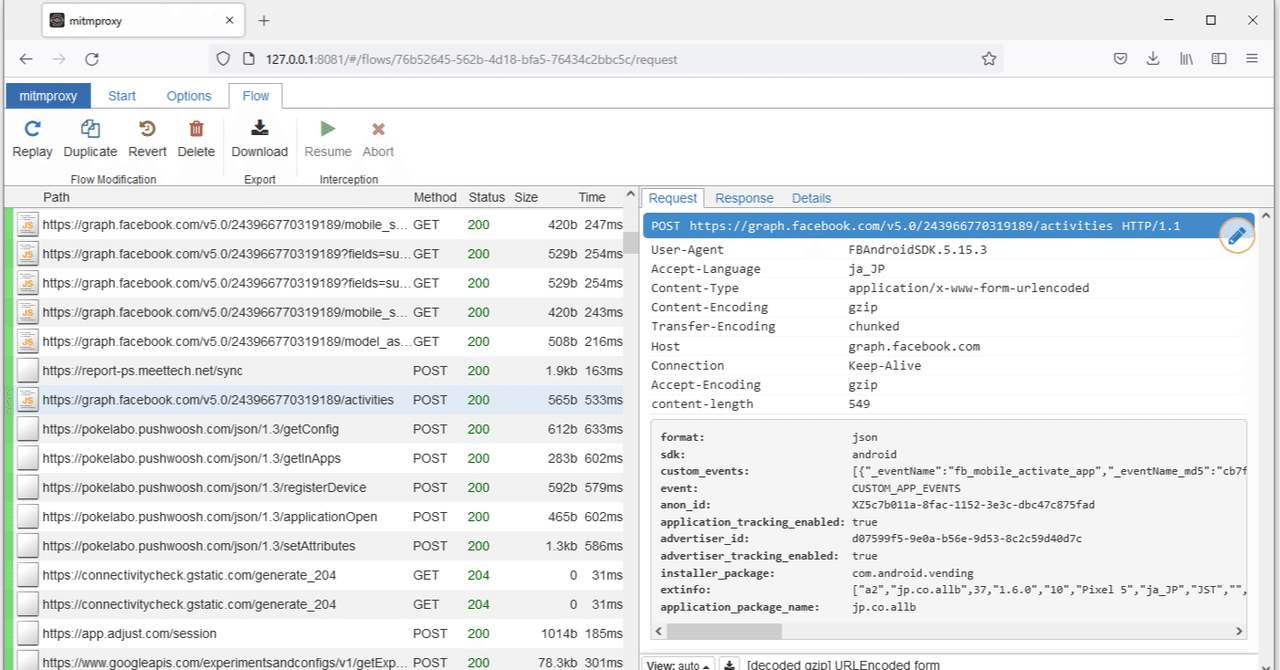This screenshot has height=670, width=1280.
Task: Switch to the Options tab
Action: click(x=189, y=96)
